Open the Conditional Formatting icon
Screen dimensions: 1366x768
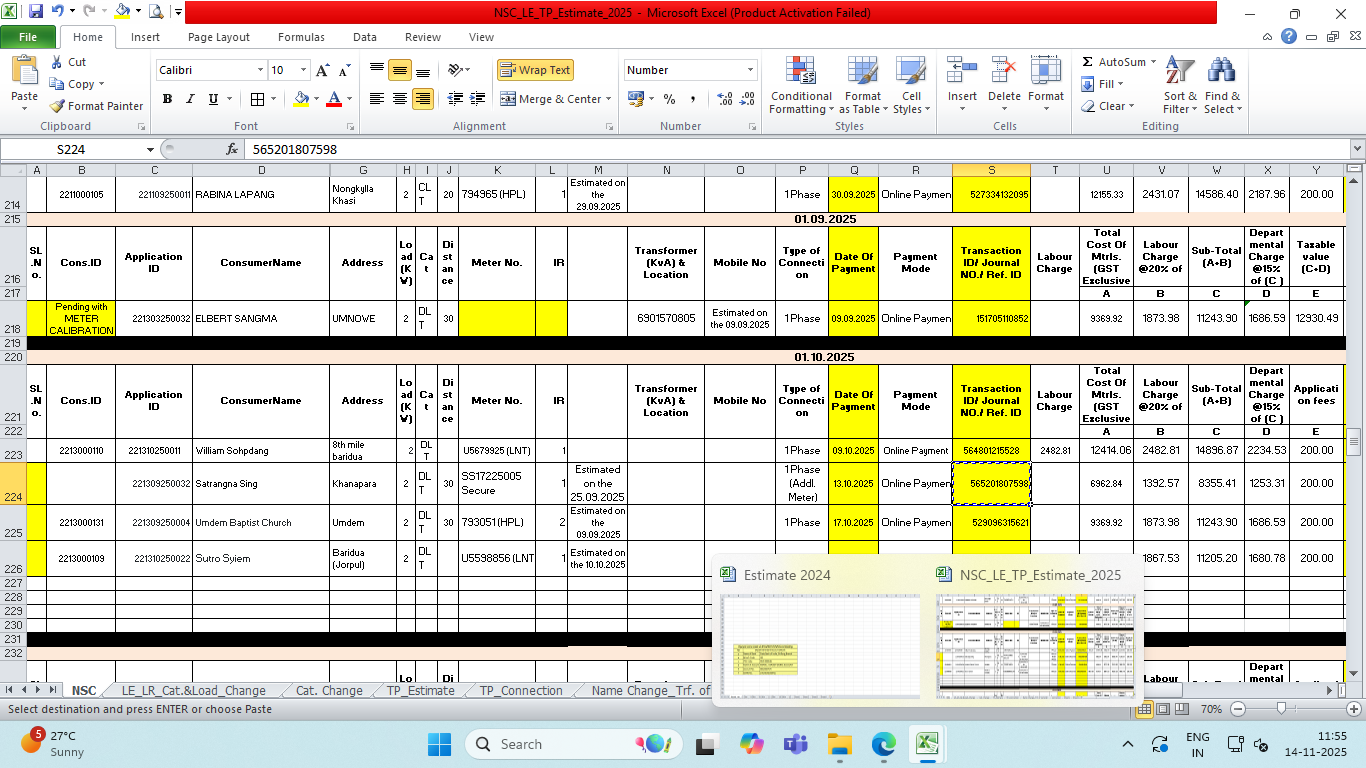point(800,71)
